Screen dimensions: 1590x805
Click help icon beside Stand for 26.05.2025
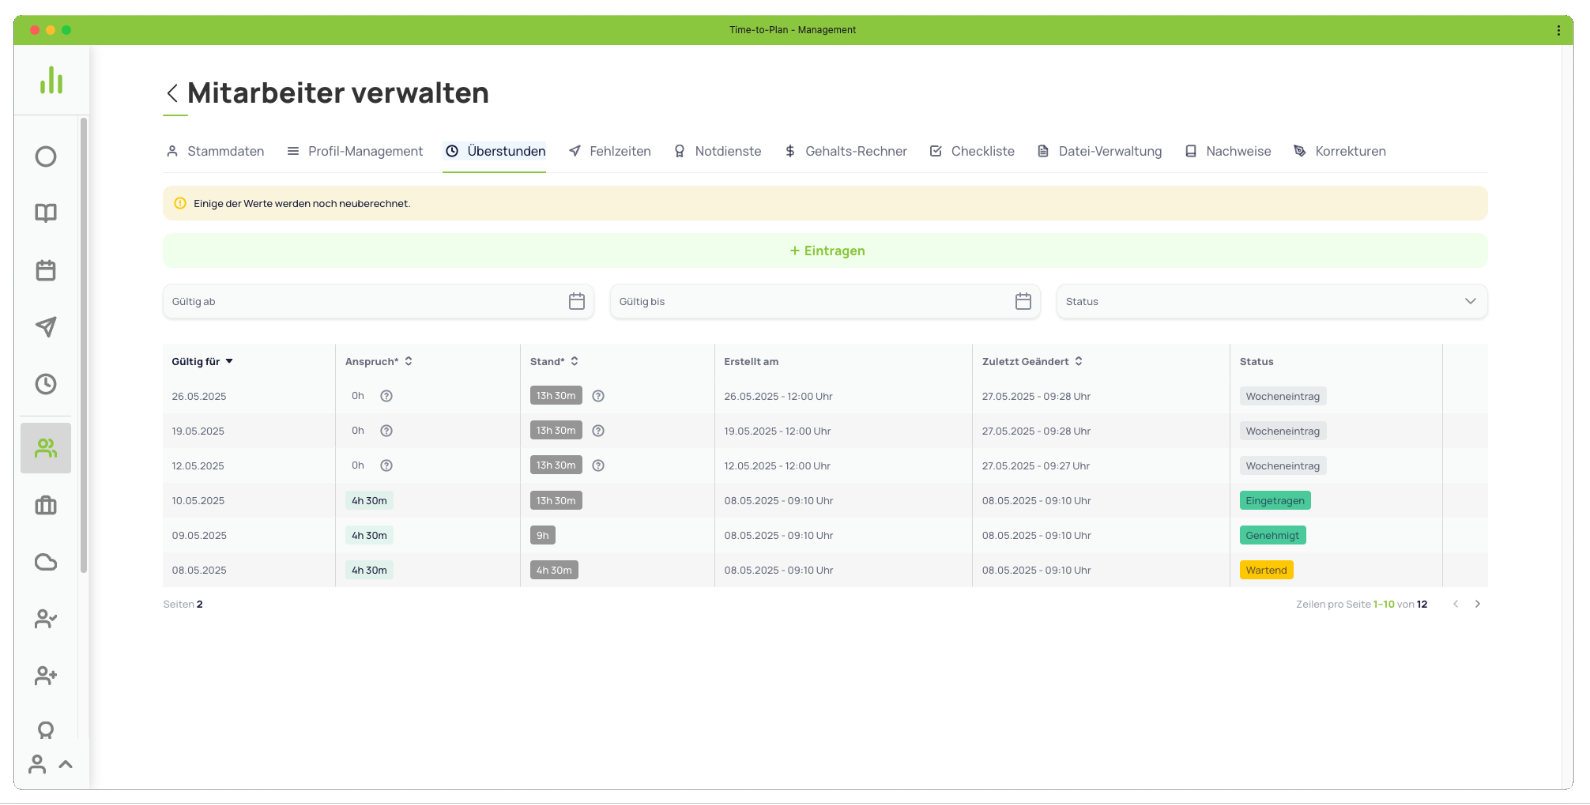[x=598, y=396]
